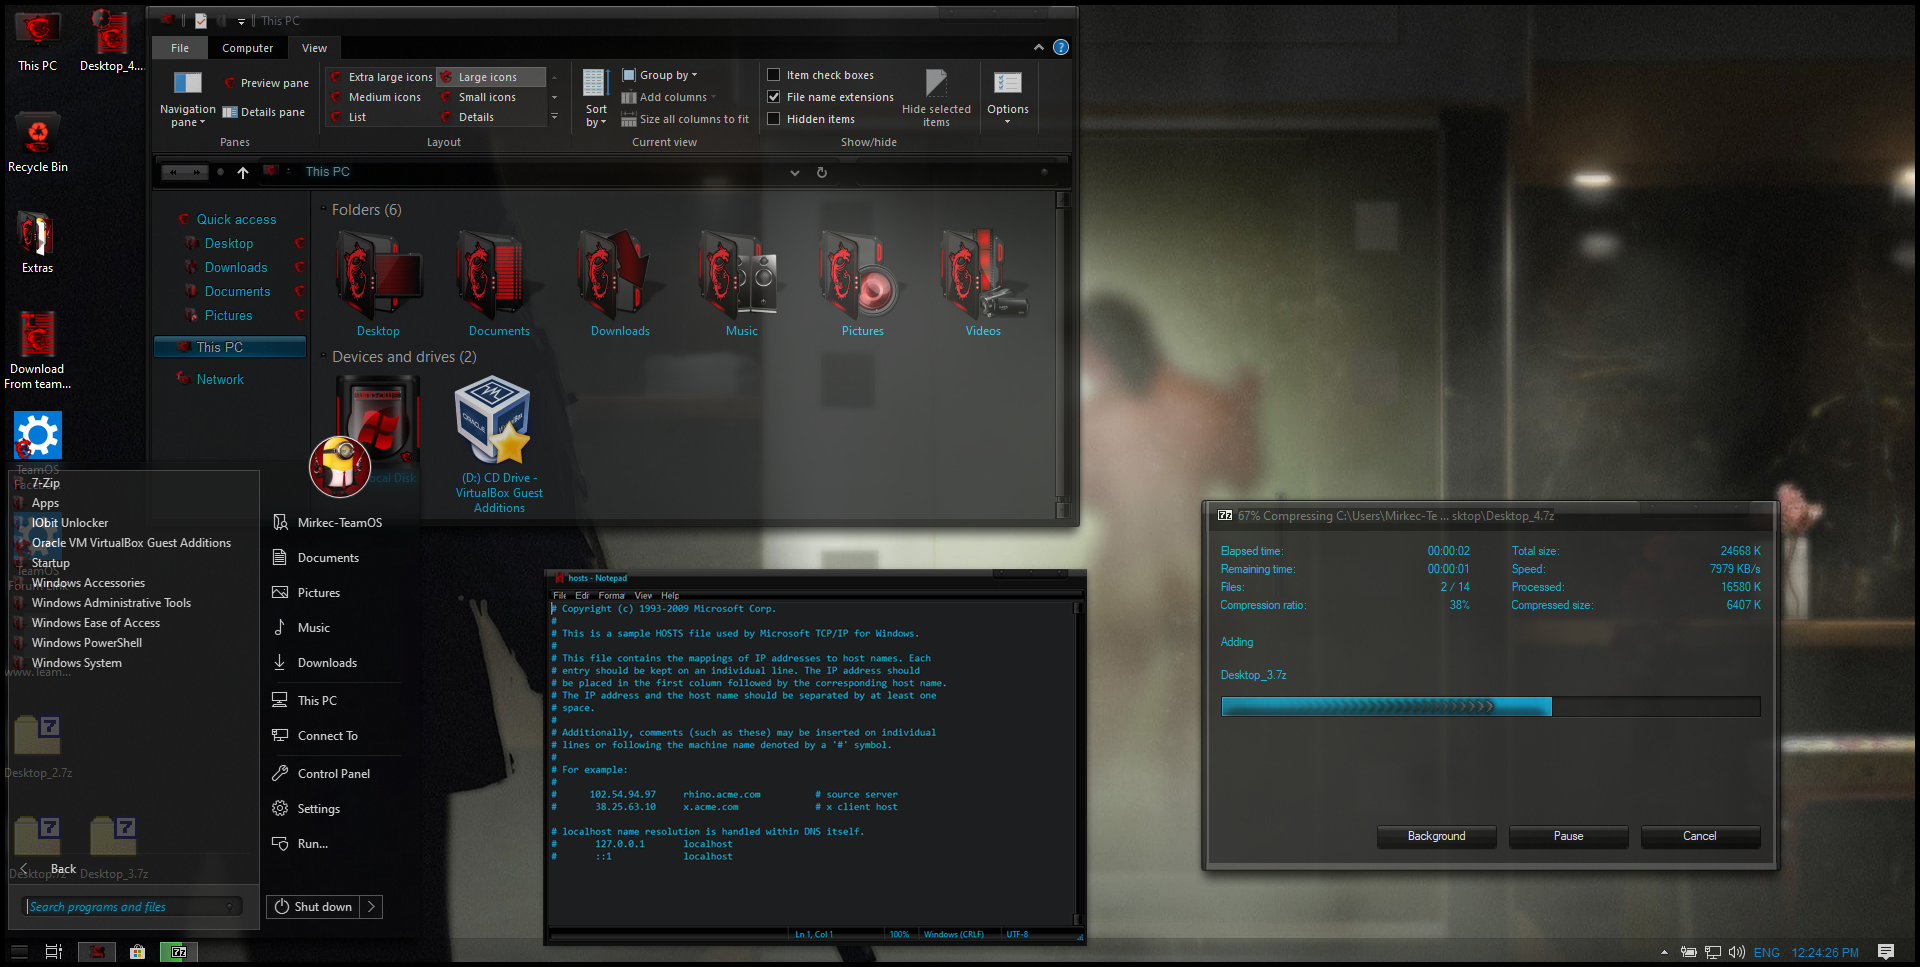
Task: Open the Desktop_4 archive icon on the desktop
Action: [111, 41]
